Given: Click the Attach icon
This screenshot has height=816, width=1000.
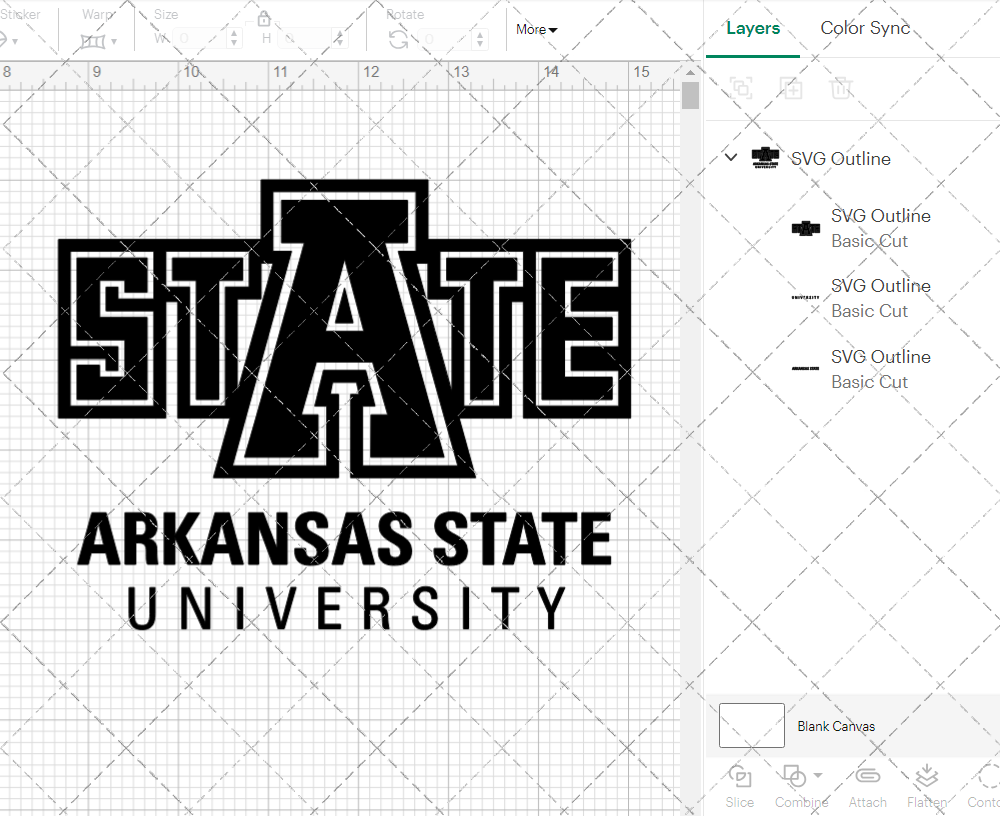Looking at the screenshot, I should pos(867,785).
